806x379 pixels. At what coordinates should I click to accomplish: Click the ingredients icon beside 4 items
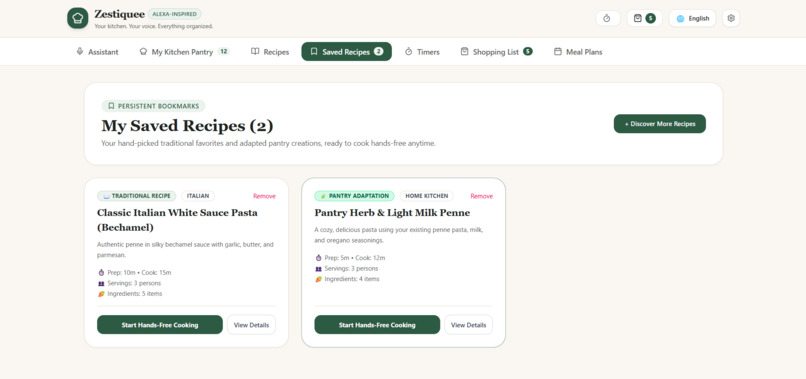coord(319,279)
